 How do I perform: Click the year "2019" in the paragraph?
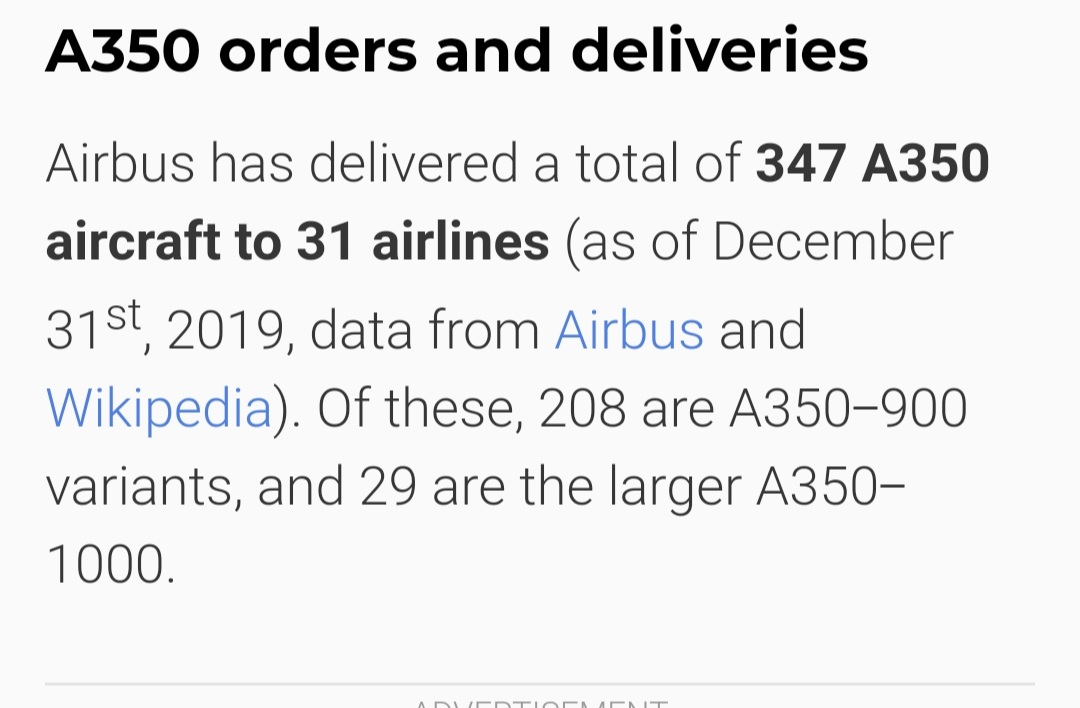click(228, 332)
